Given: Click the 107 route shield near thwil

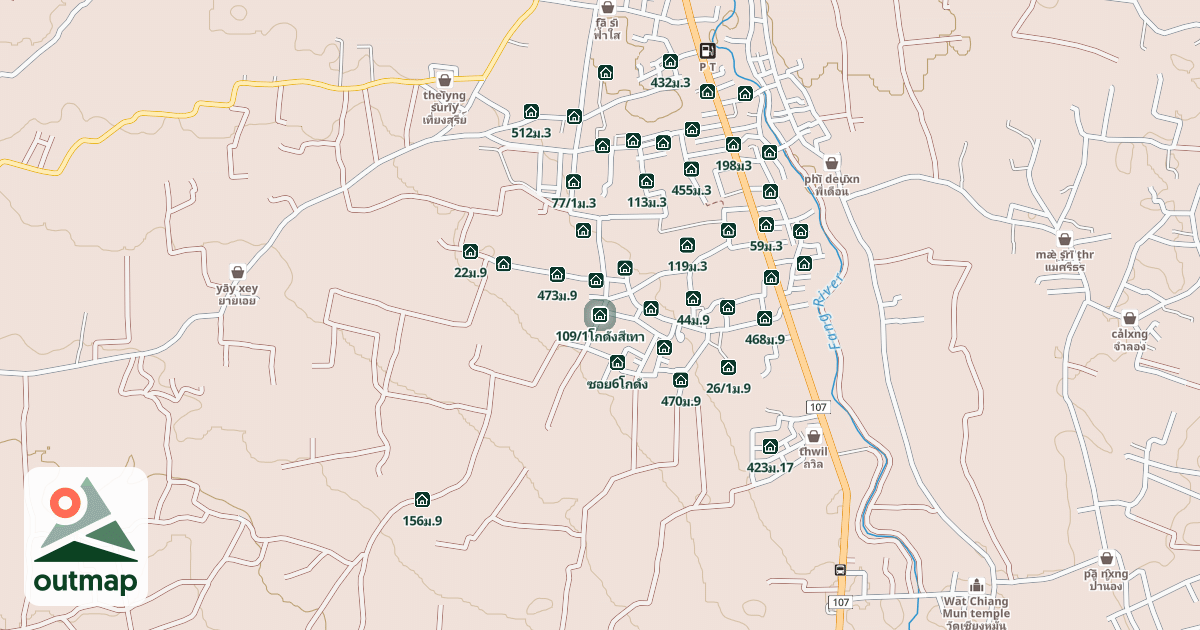Looking at the screenshot, I should click(818, 406).
